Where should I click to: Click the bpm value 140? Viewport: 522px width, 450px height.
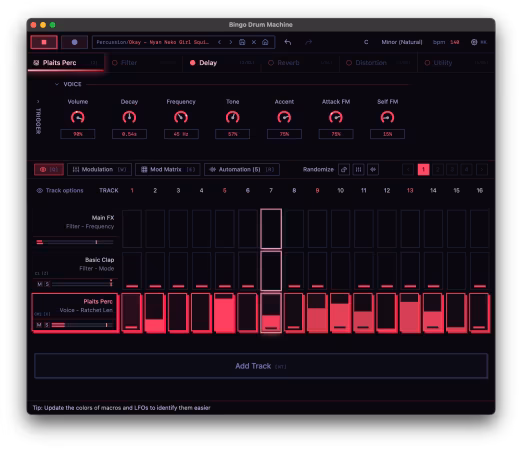point(455,42)
